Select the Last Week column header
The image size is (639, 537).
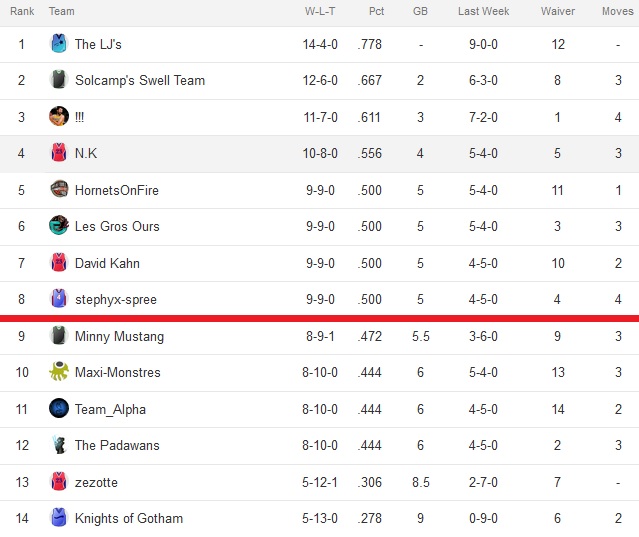[483, 11]
